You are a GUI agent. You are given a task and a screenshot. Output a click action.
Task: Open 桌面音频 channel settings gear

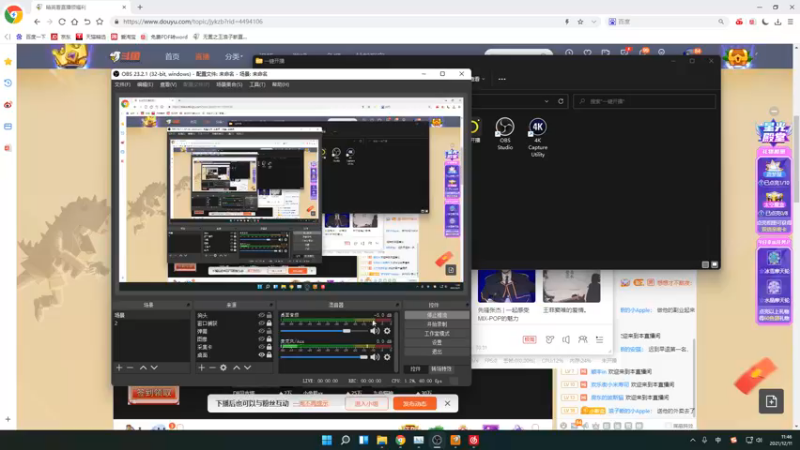click(387, 331)
